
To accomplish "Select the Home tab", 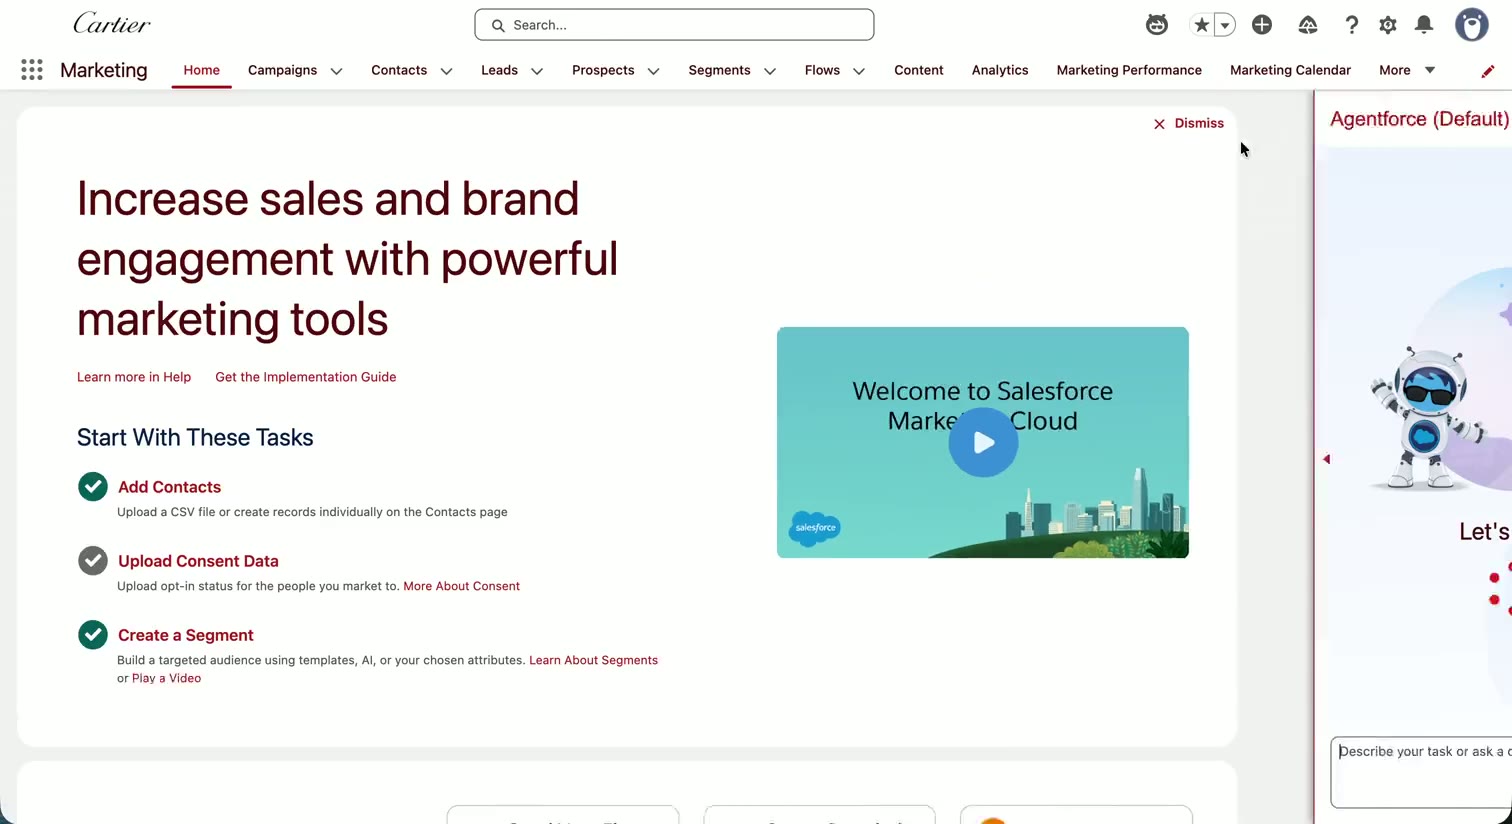I will pyautogui.click(x=201, y=70).
